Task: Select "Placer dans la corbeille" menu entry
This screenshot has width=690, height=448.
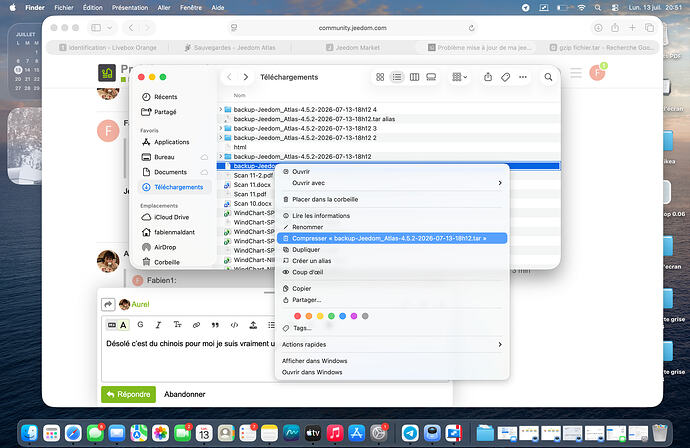Action: click(392, 199)
